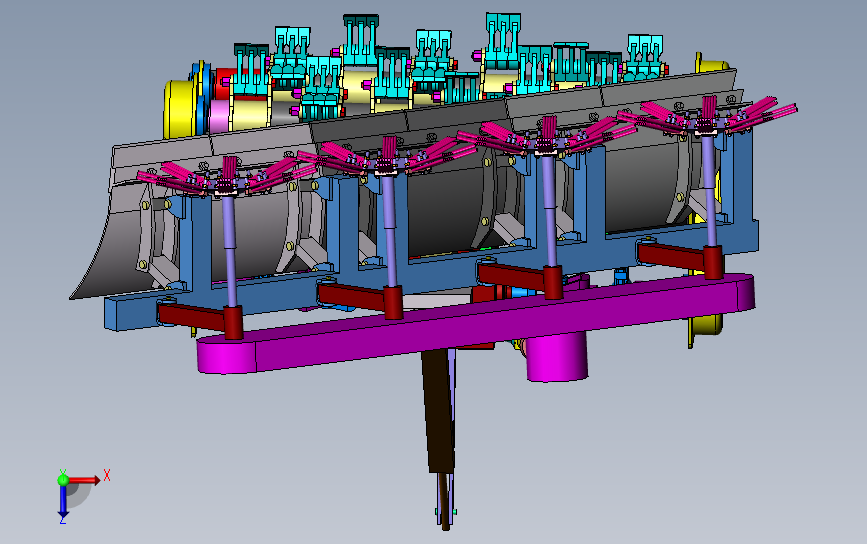Click the green Y axis sphere of the triad
This screenshot has height=544, width=867.
63,479
